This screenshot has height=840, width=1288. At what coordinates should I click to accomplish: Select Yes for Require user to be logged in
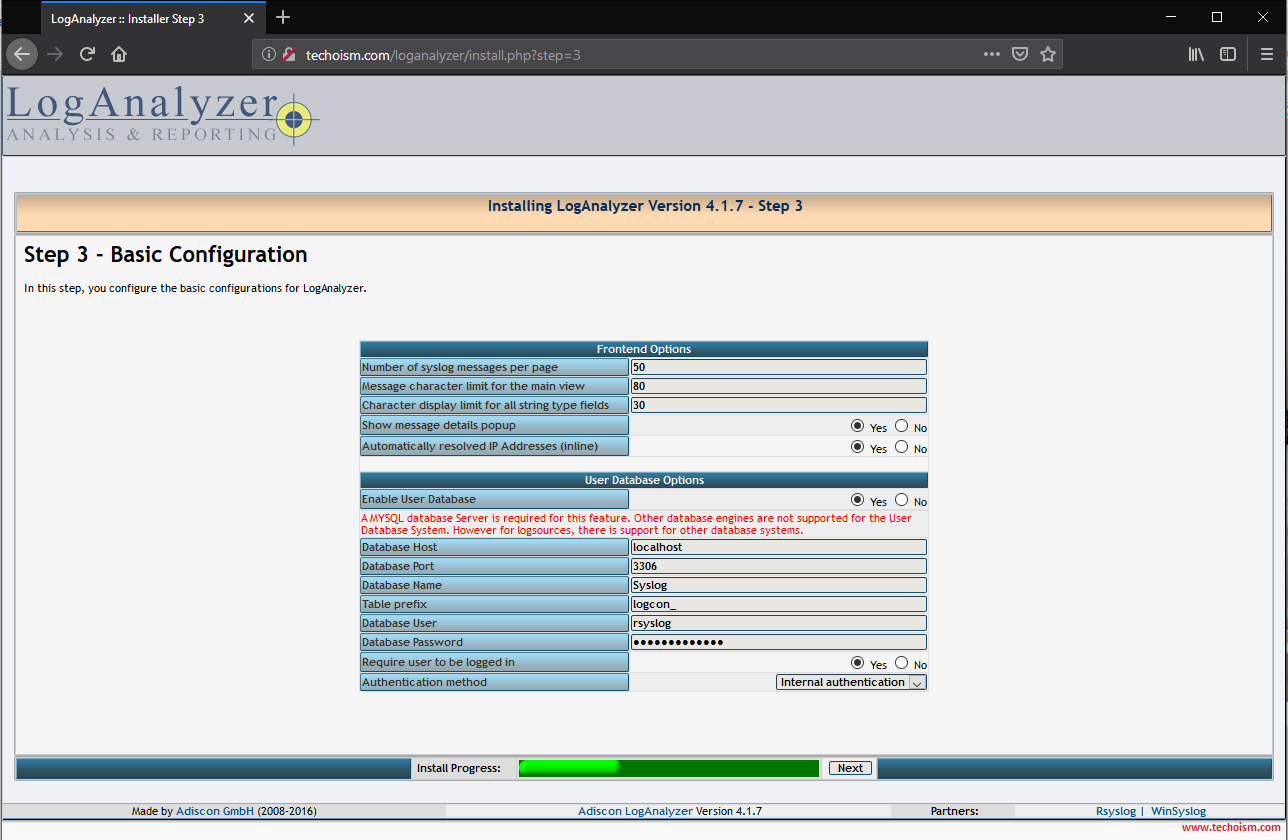(857, 663)
